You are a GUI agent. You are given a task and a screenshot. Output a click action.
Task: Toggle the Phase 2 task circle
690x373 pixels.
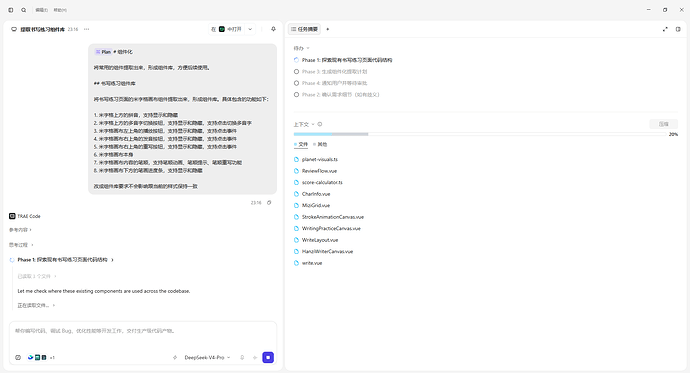[x=296, y=94]
